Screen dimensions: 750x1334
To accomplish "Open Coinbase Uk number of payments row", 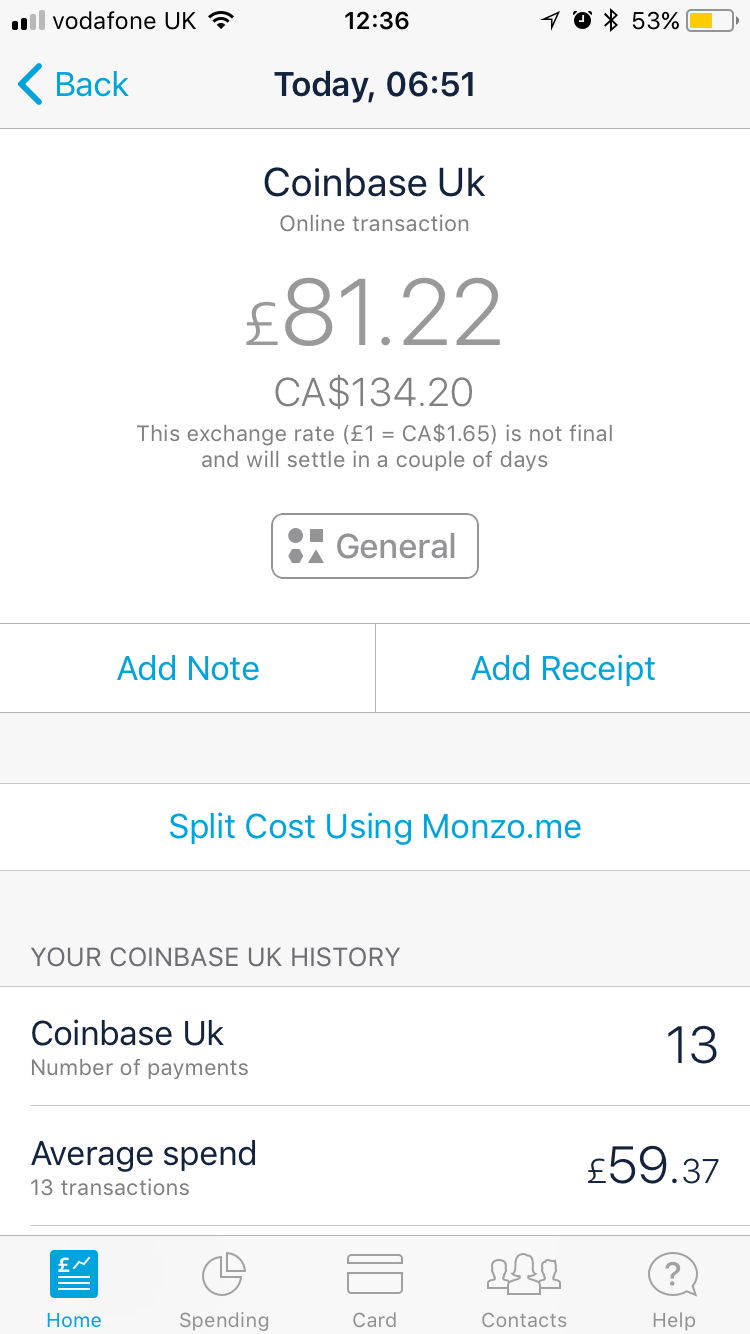I will click(x=375, y=1046).
